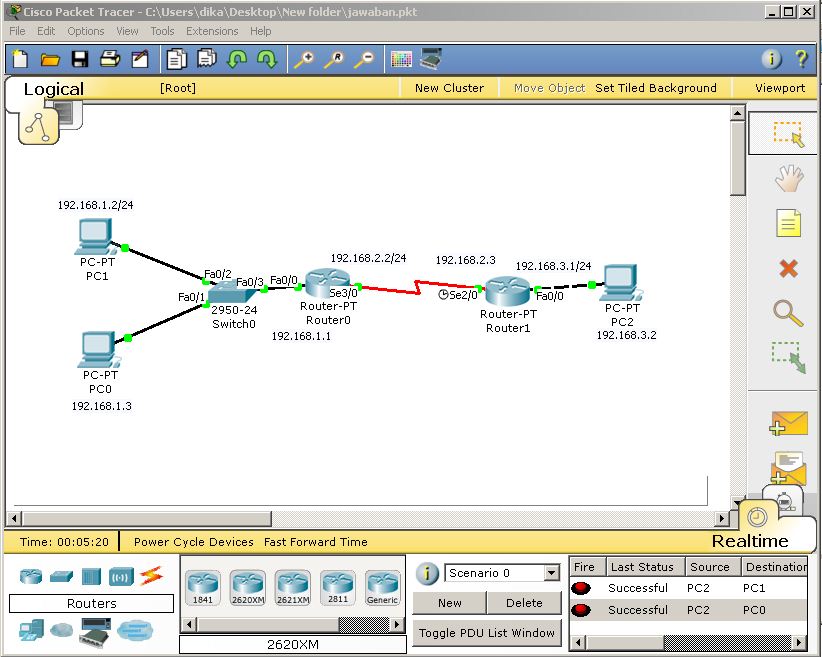Open the drawing palette icon

pos(401,59)
